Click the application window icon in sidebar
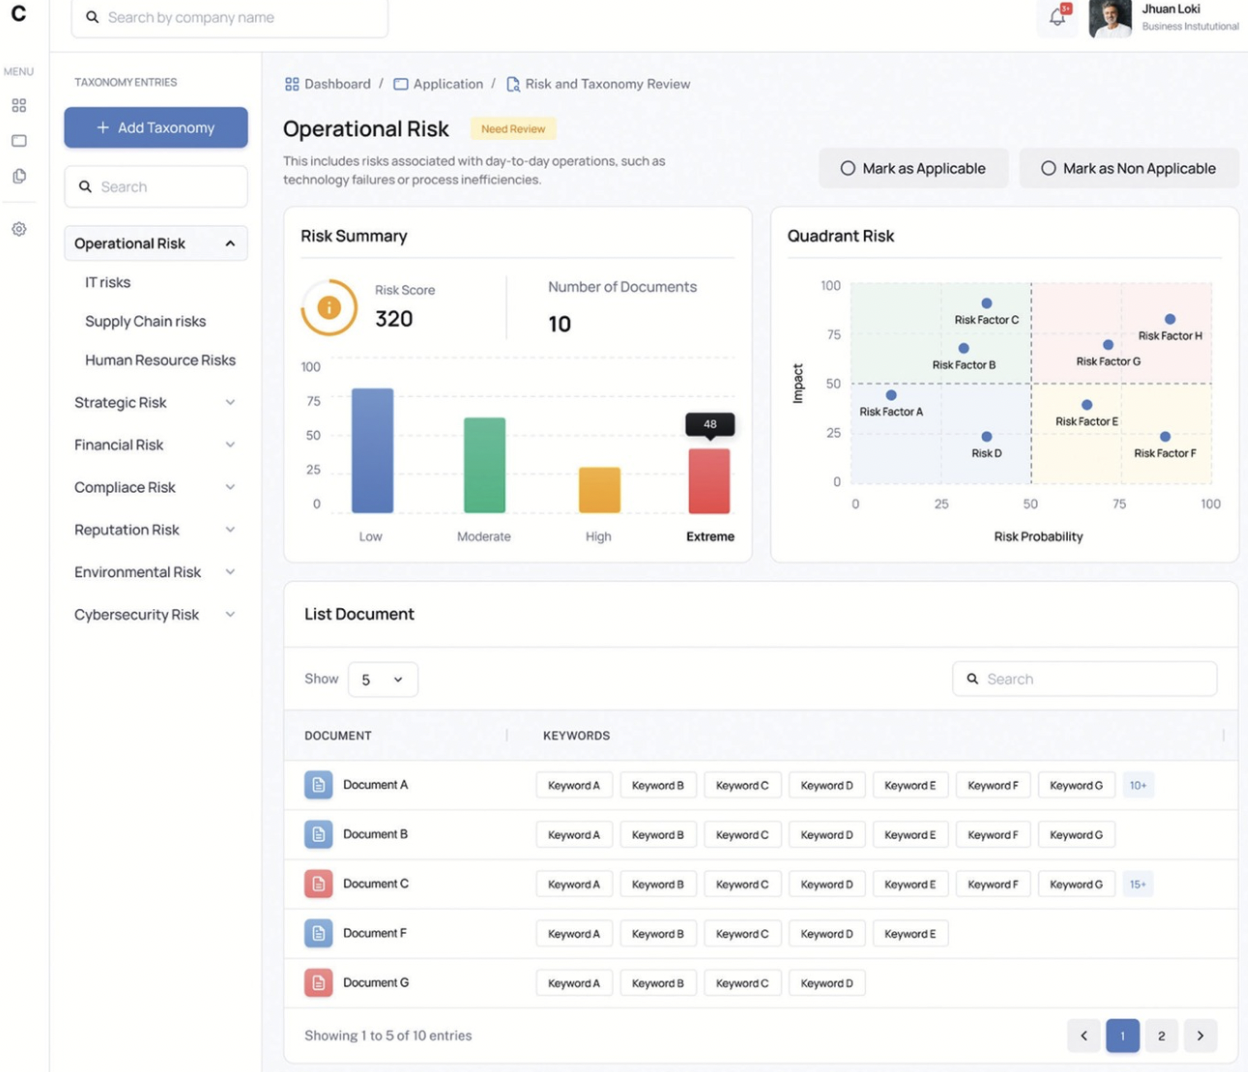 (x=19, y=141)
